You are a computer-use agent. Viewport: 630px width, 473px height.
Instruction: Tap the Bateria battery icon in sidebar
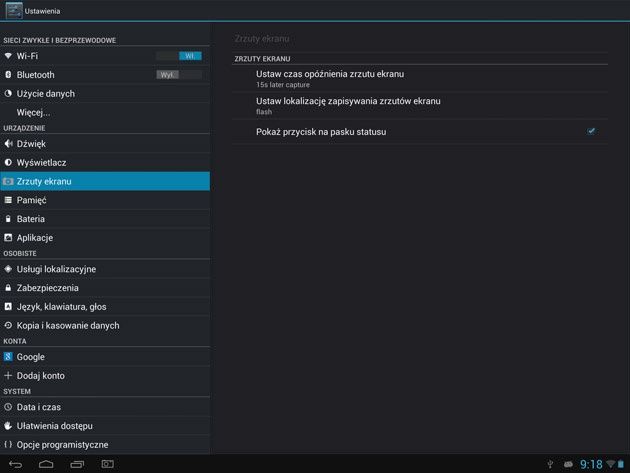[8, 219]
